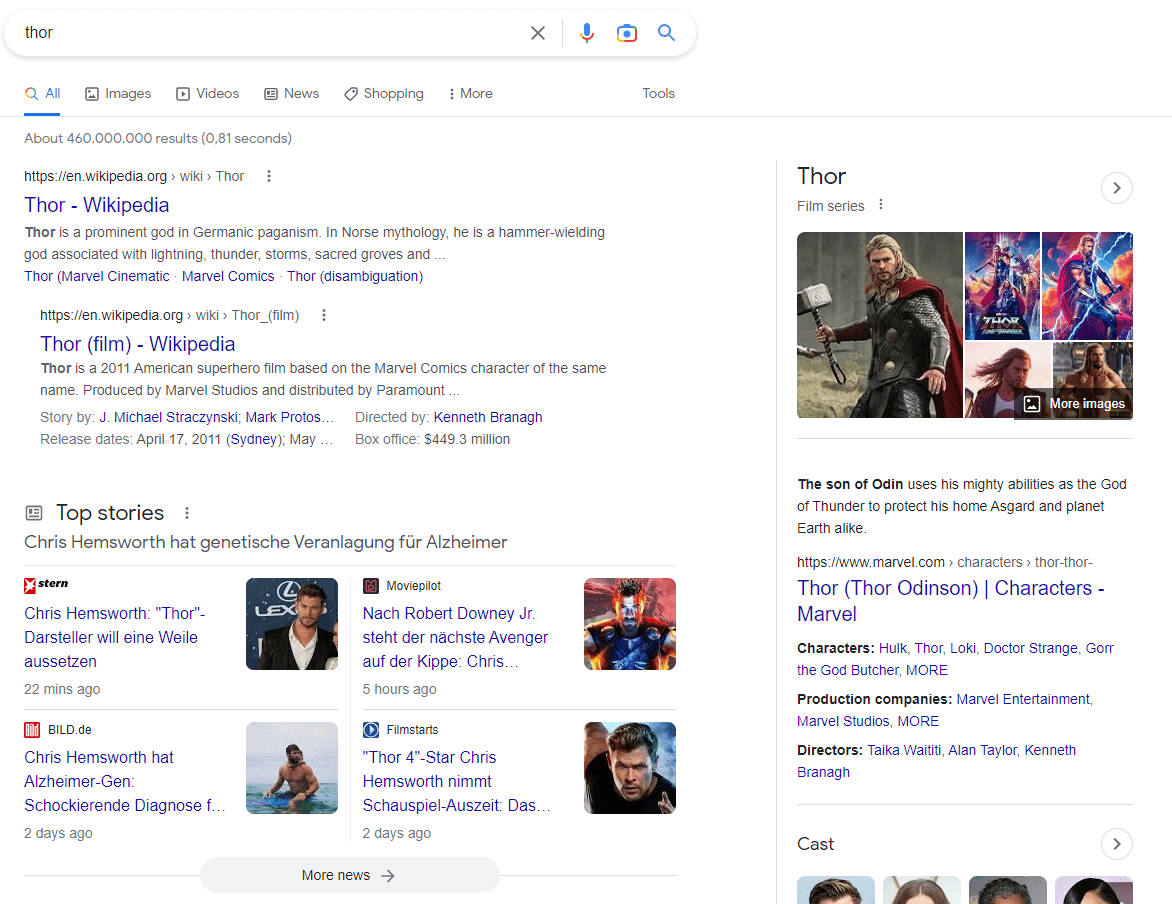Open Chris Hemsworth Lexus thumbnail in stern story
Image resolution: width=1172 pixels, height=904 pixels.
(x=292, y=624)
